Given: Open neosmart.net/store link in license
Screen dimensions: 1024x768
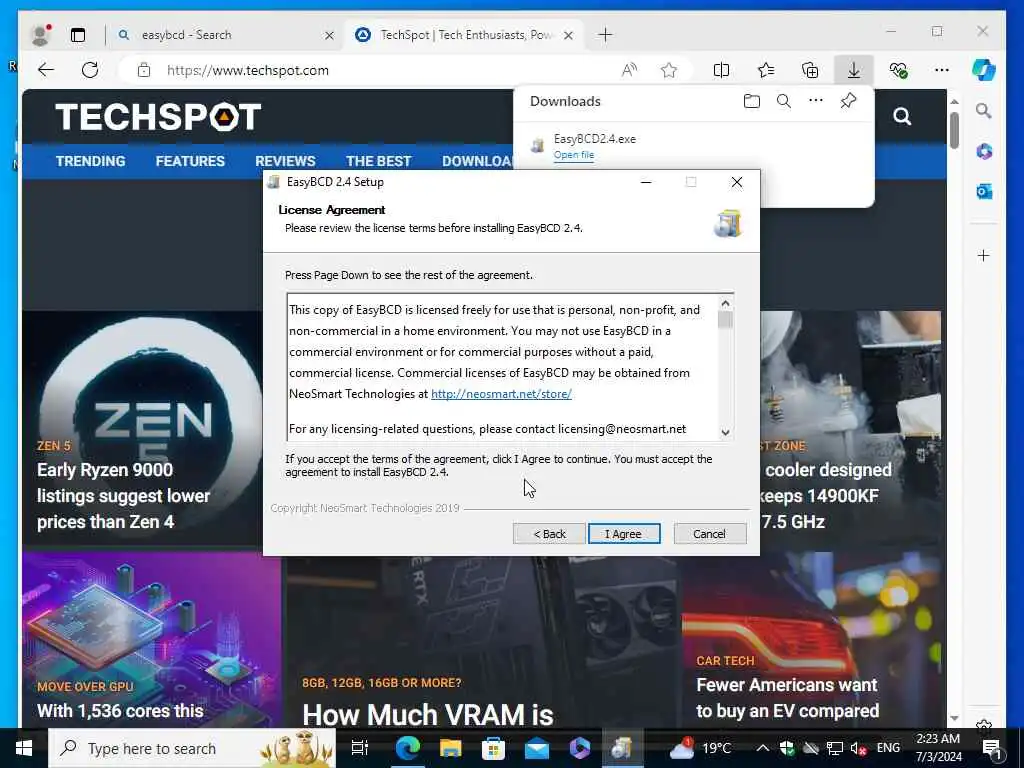Looking at the screenshot, I should tap(501, 394).
